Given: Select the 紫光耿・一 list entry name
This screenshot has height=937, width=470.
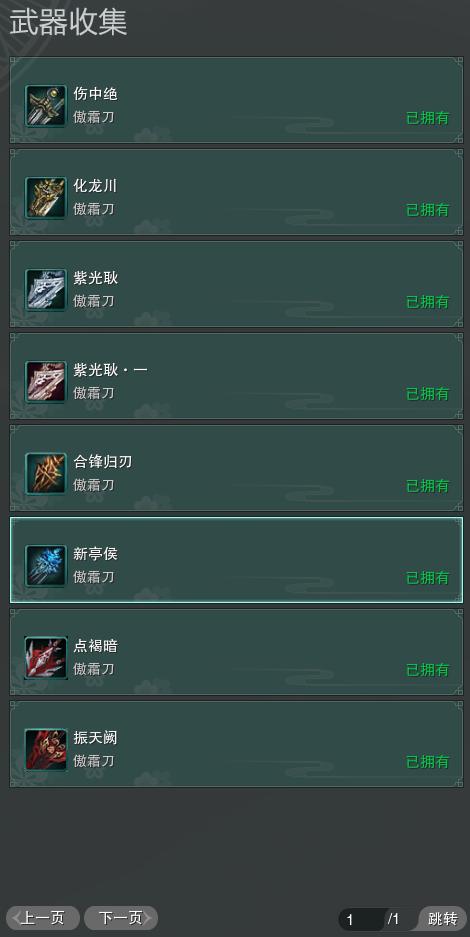Looking at the screenshot, I should [110, 370].
